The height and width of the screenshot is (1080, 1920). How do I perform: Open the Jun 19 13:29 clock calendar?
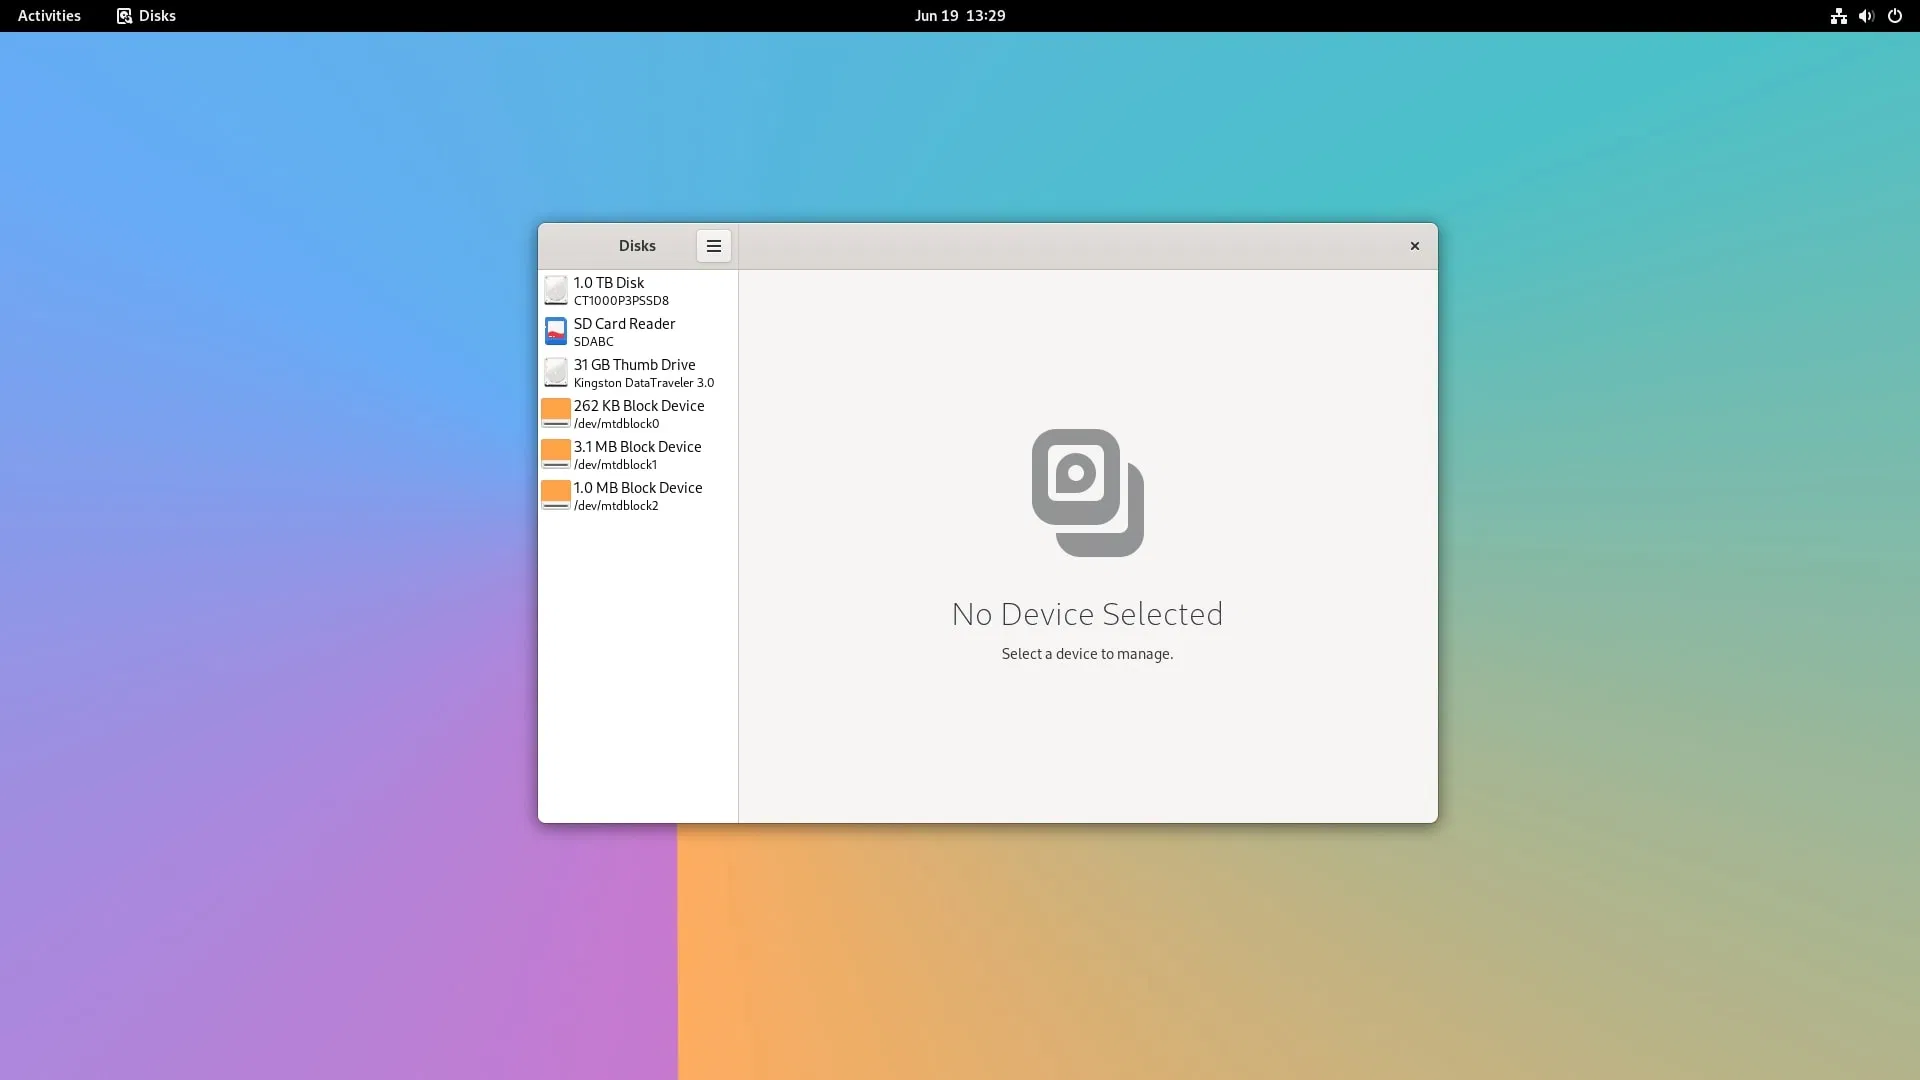(x=959, y=16)
